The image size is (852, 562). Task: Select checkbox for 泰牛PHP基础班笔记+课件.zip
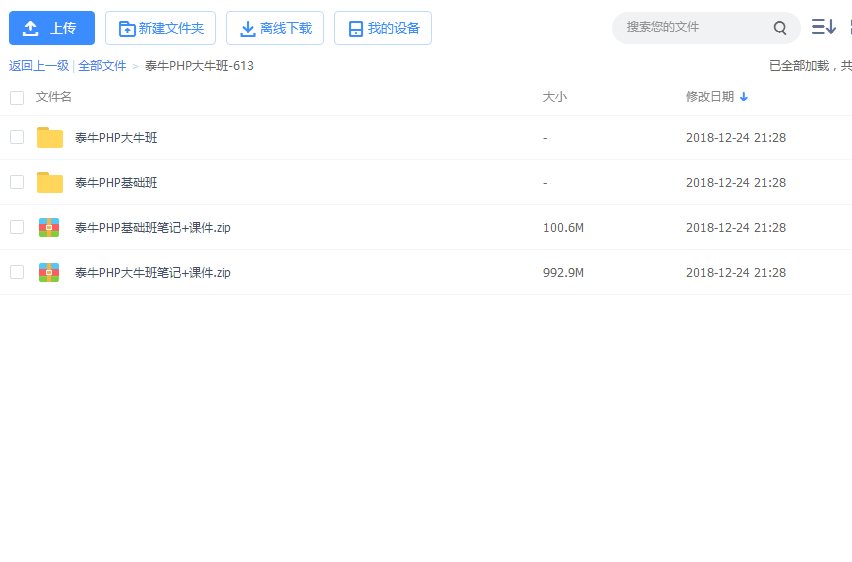pyautogui.click(x=17, y=227)
